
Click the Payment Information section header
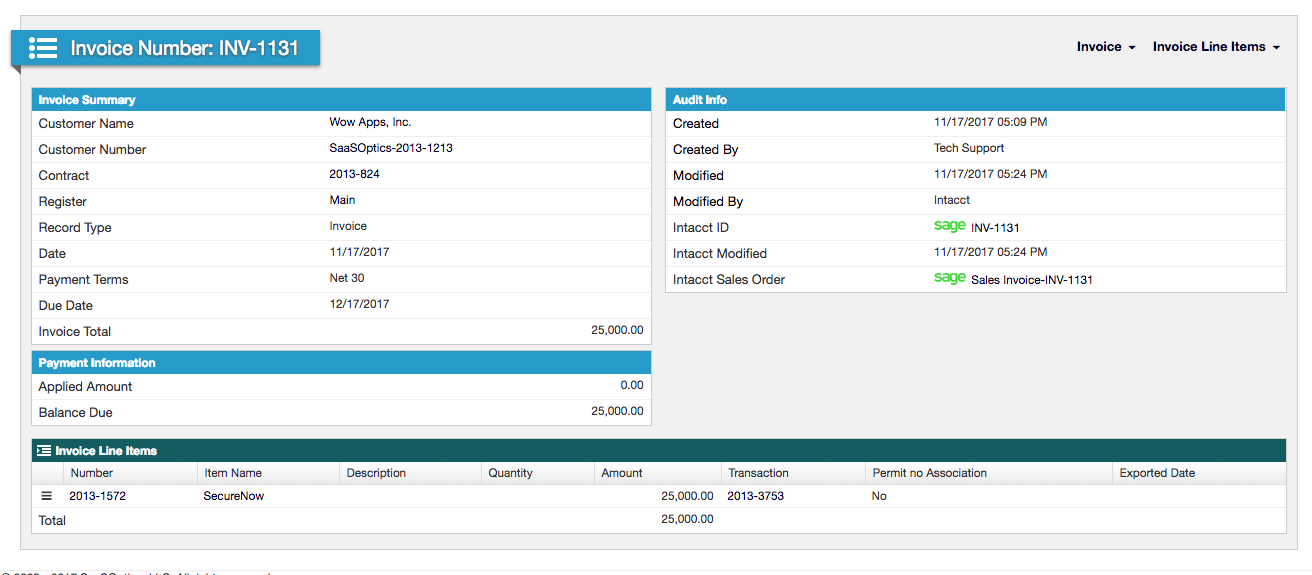[x=342, y=362]
